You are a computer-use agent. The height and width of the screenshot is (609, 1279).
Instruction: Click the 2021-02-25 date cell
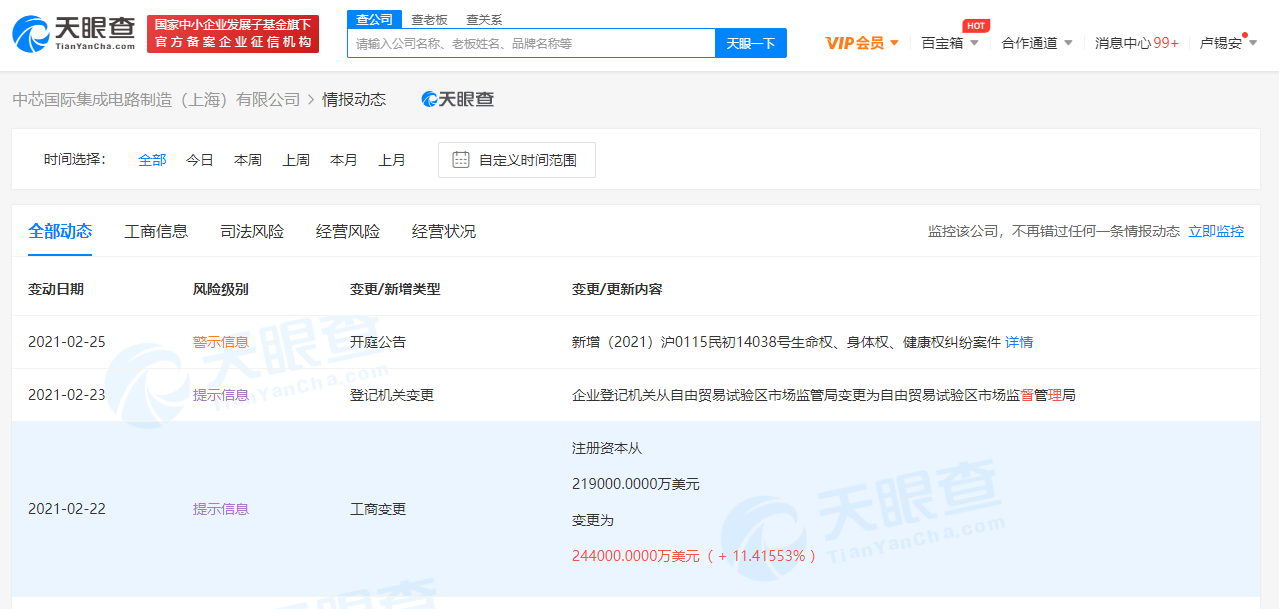tap(67, 342)
